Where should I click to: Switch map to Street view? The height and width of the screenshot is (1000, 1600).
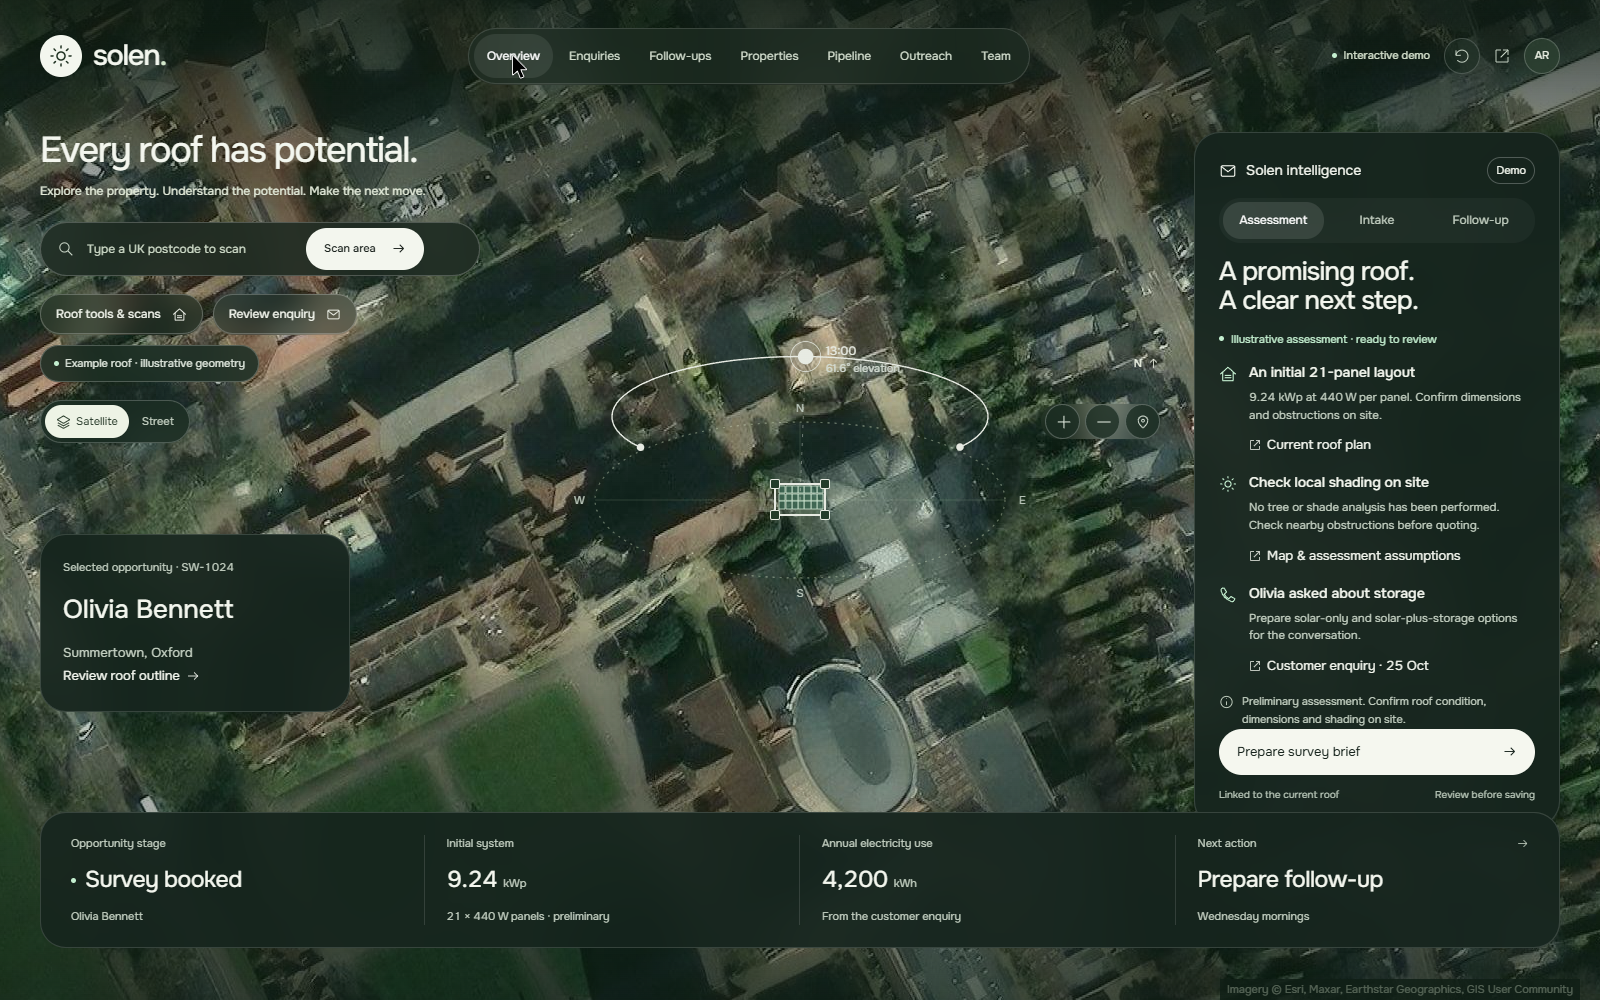click(x=158, y=421)
